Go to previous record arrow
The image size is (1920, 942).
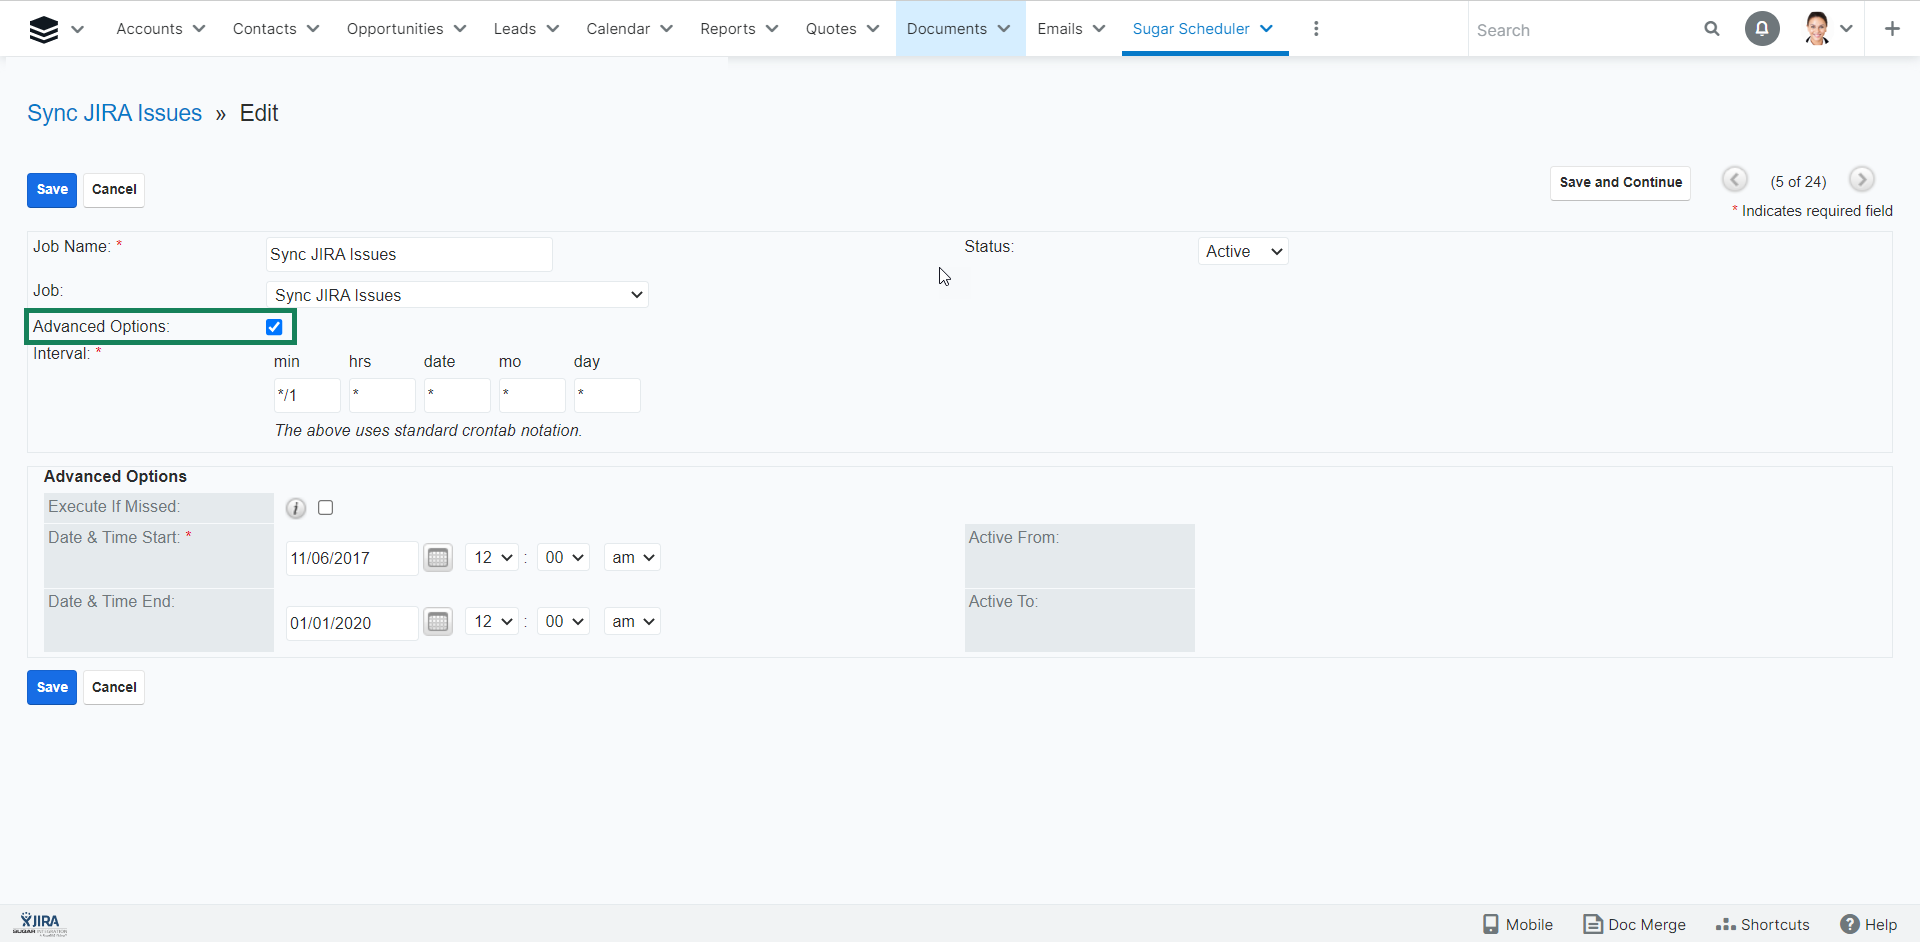(x=1735, y=180)
